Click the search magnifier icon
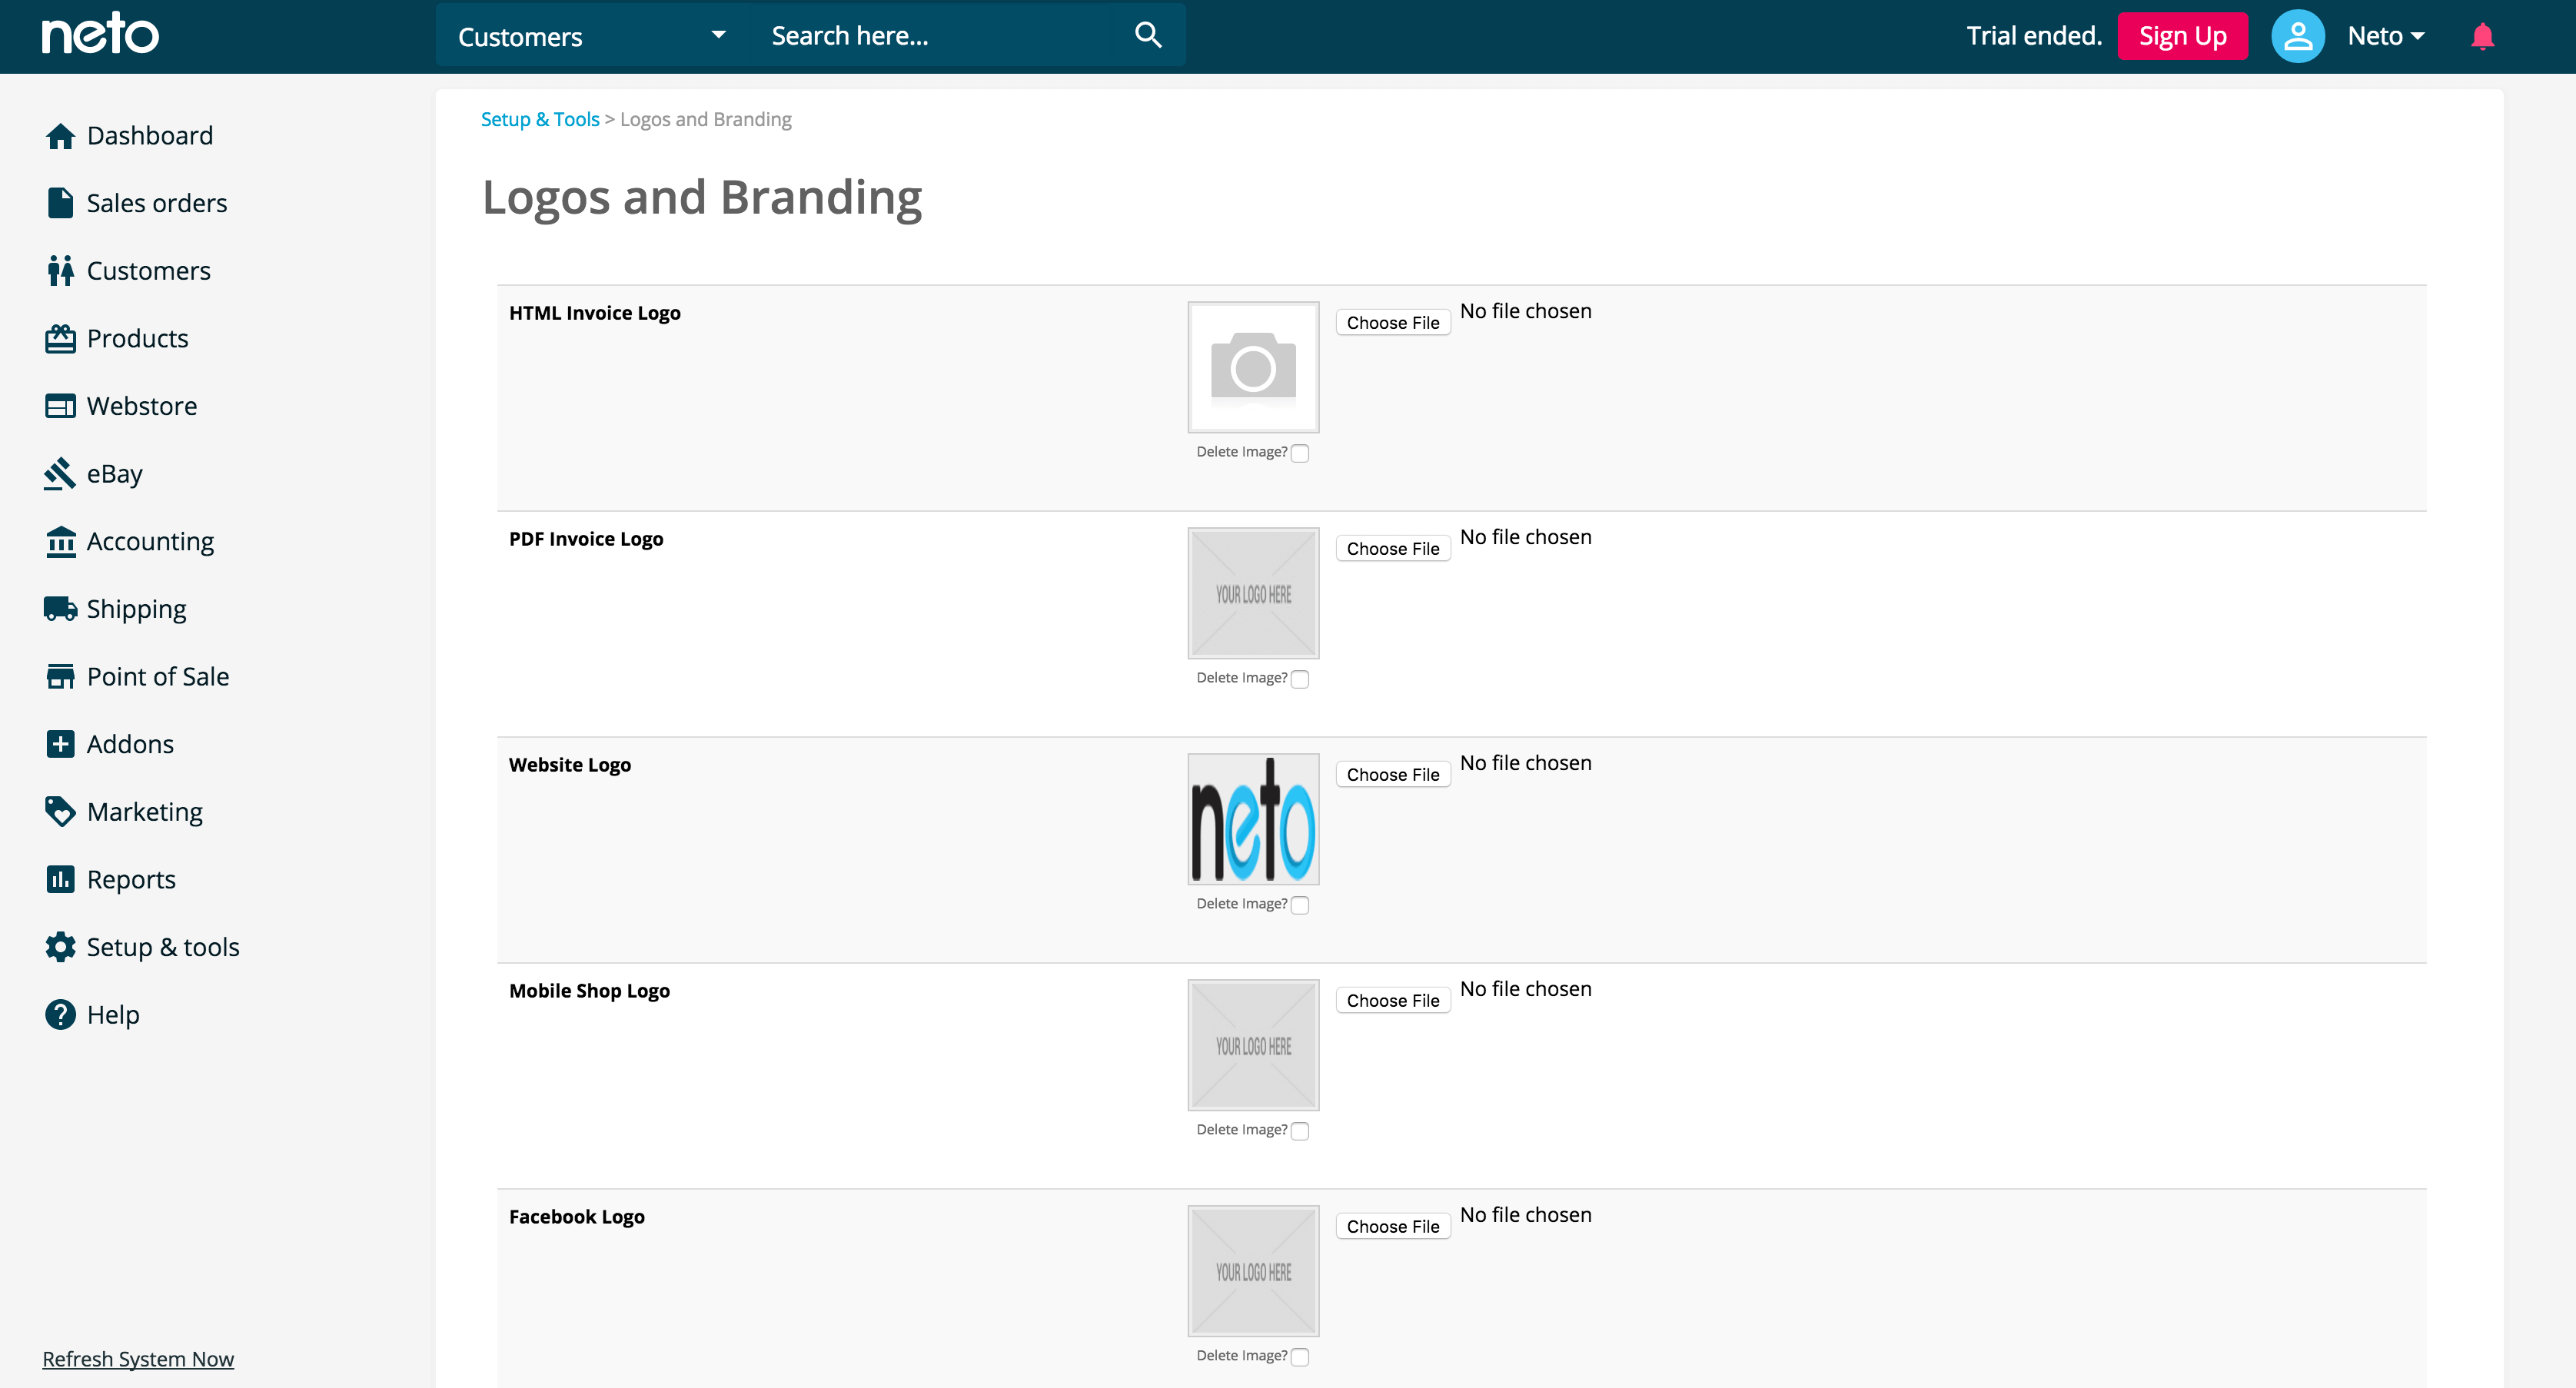 (1148, 35)
